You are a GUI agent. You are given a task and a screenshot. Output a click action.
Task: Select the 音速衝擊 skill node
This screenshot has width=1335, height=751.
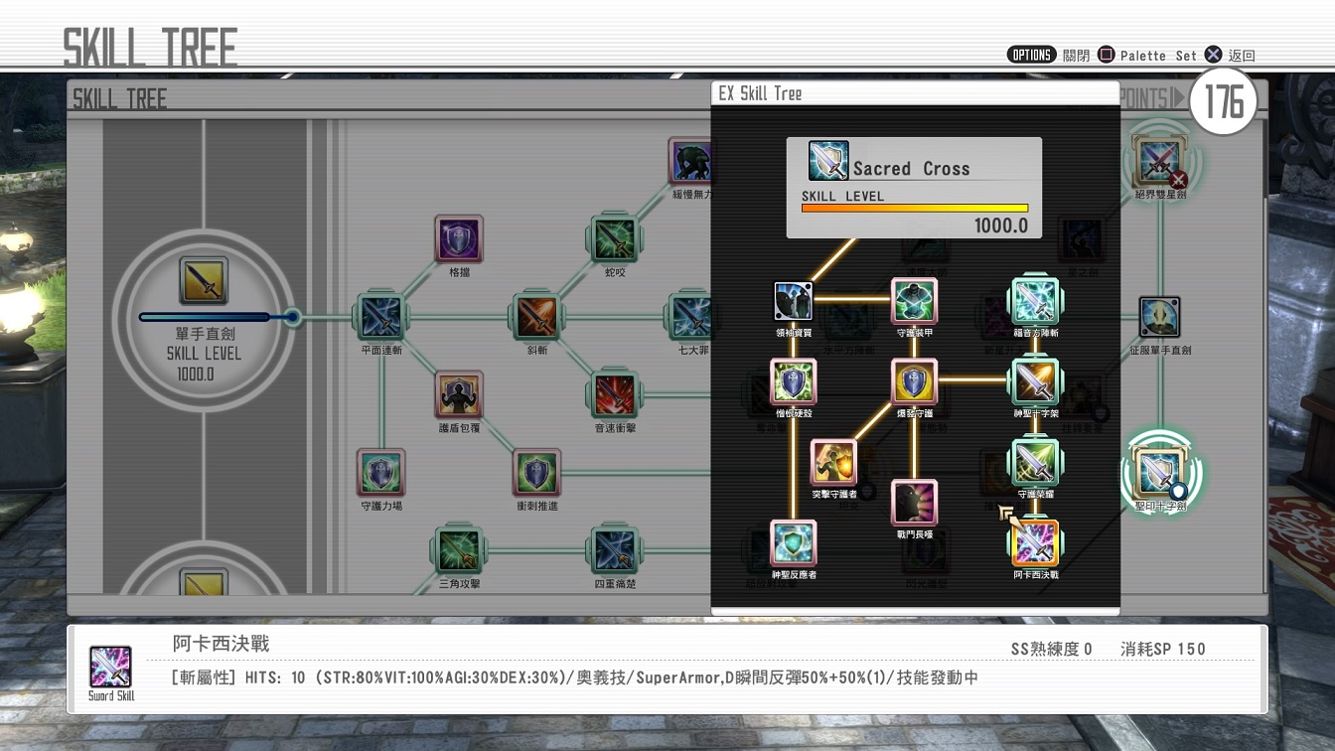point(614,394)
